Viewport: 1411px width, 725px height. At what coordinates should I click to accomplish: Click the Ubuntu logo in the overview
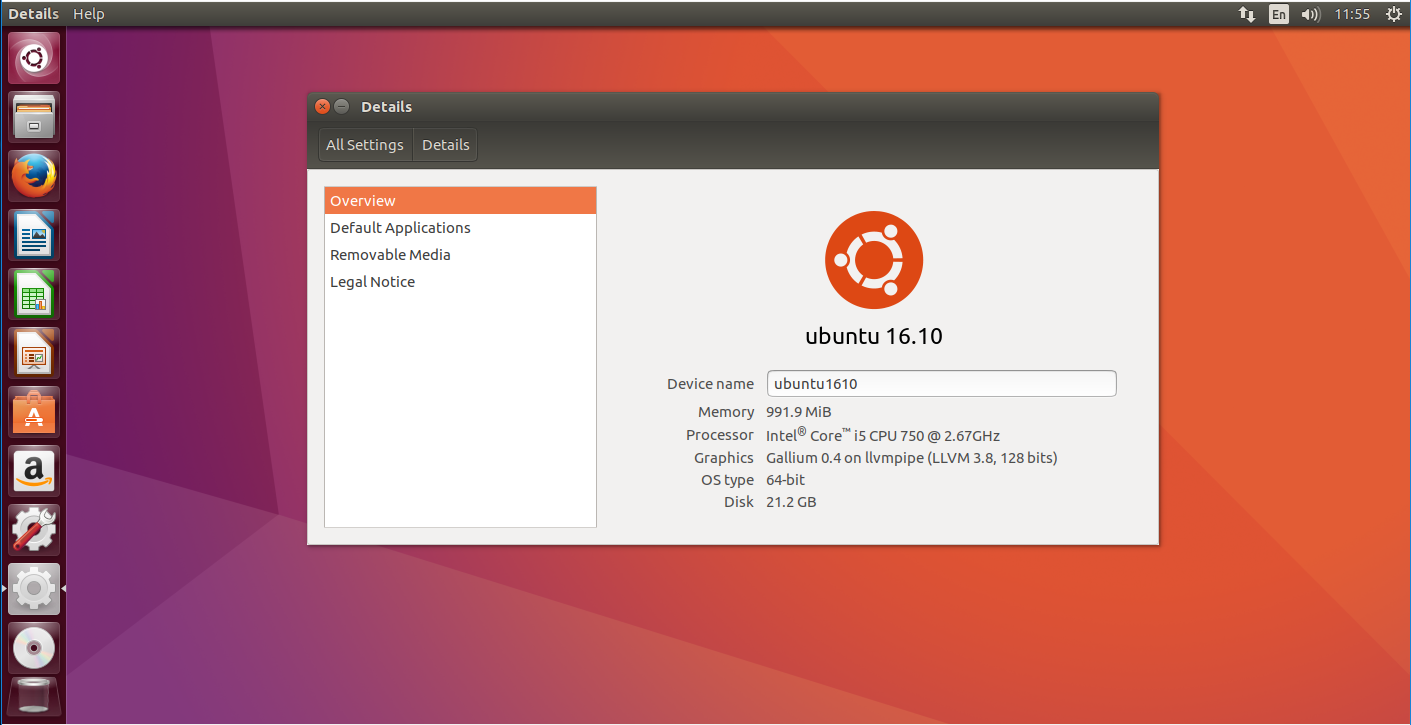874,260
